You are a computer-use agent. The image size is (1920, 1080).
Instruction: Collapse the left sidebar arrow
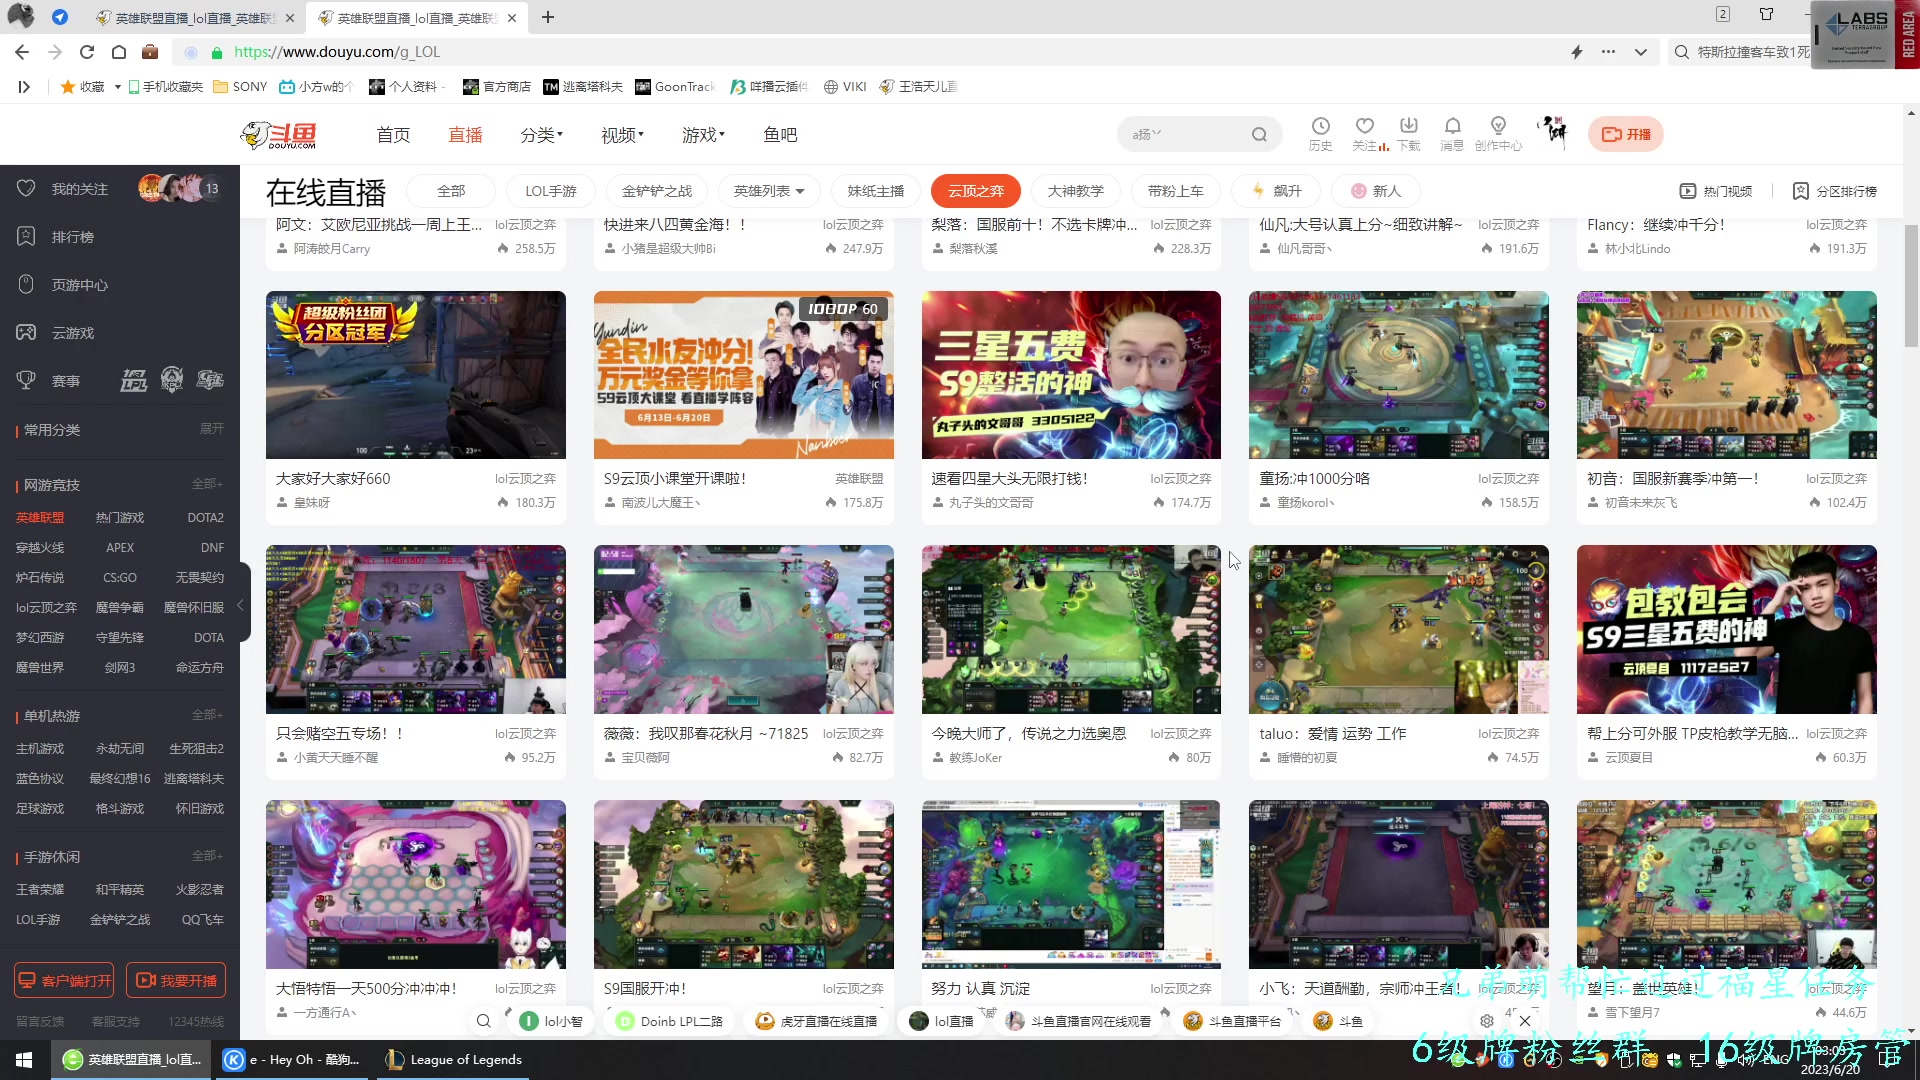[240, 606]
